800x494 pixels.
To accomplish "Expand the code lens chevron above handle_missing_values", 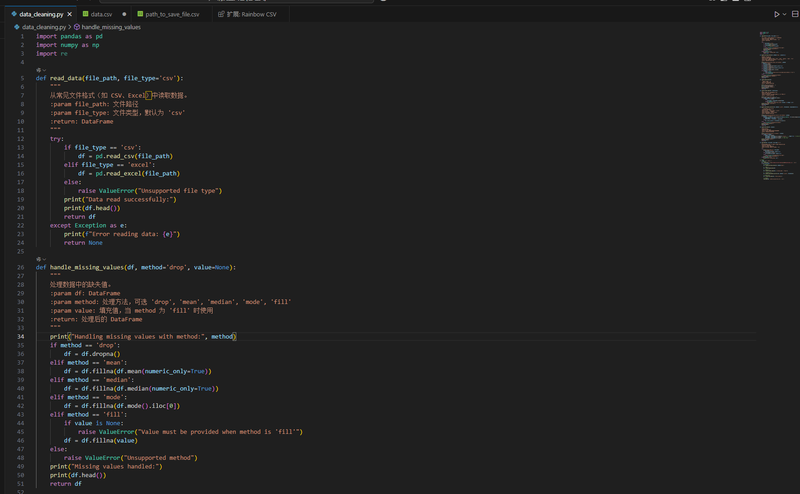I will [x=44, y=259].
